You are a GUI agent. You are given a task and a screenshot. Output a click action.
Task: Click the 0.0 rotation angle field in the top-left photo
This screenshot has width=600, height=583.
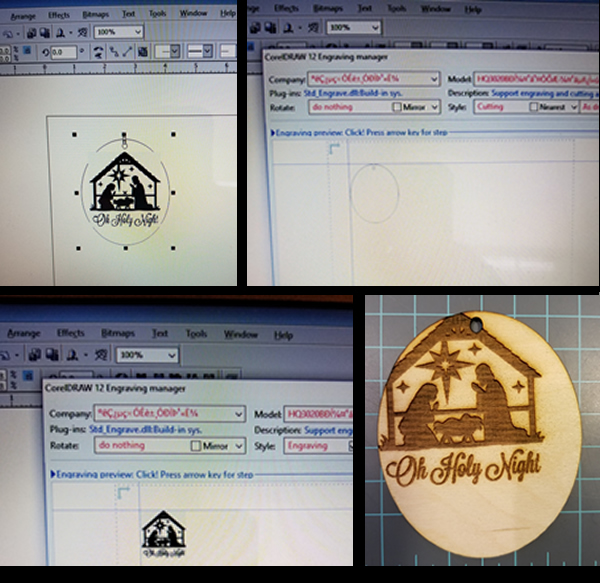pyautogui.click(x=64, y=52)
